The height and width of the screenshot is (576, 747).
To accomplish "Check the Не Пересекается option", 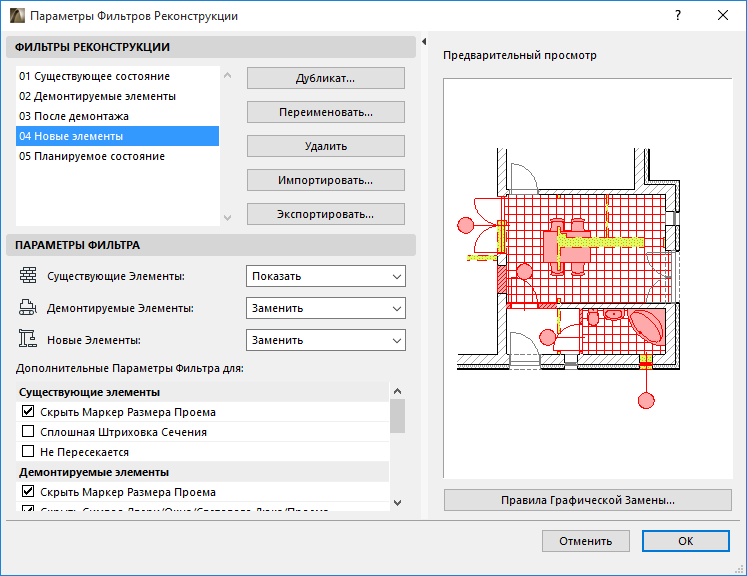I will [28, 452].
